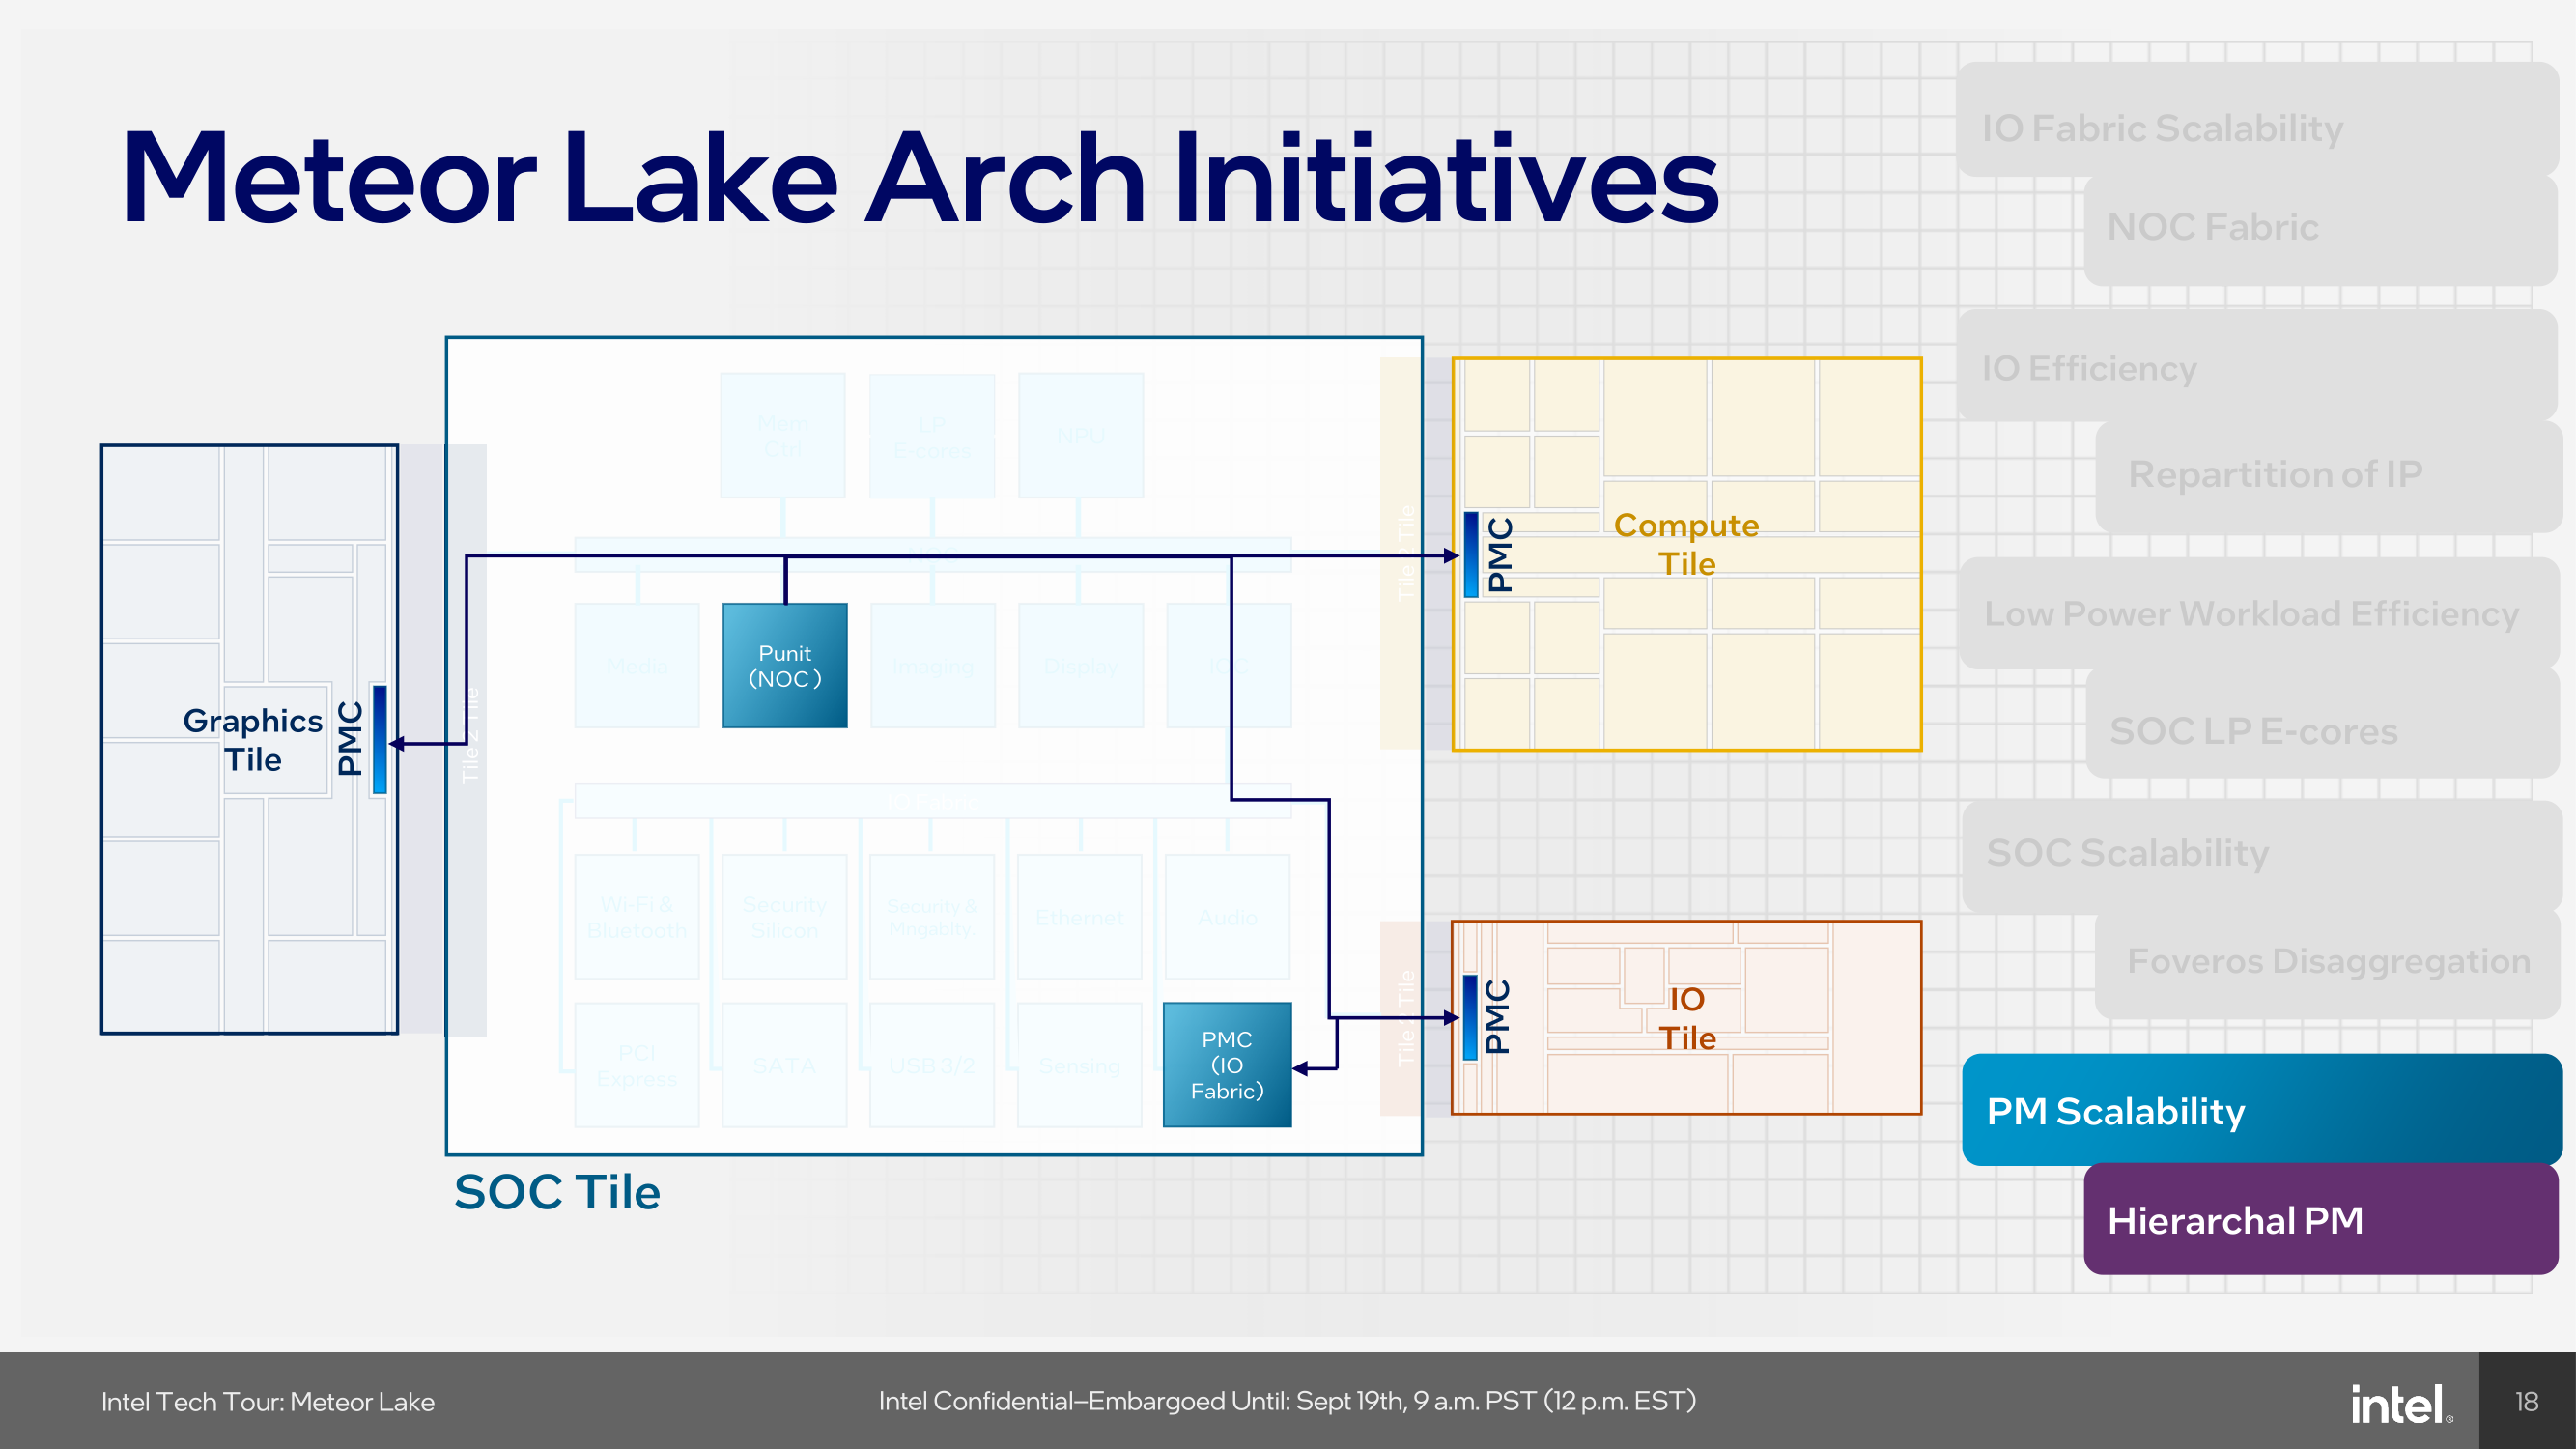Click the faded Display block
2576x1449 pixels.
[1081, 665]
